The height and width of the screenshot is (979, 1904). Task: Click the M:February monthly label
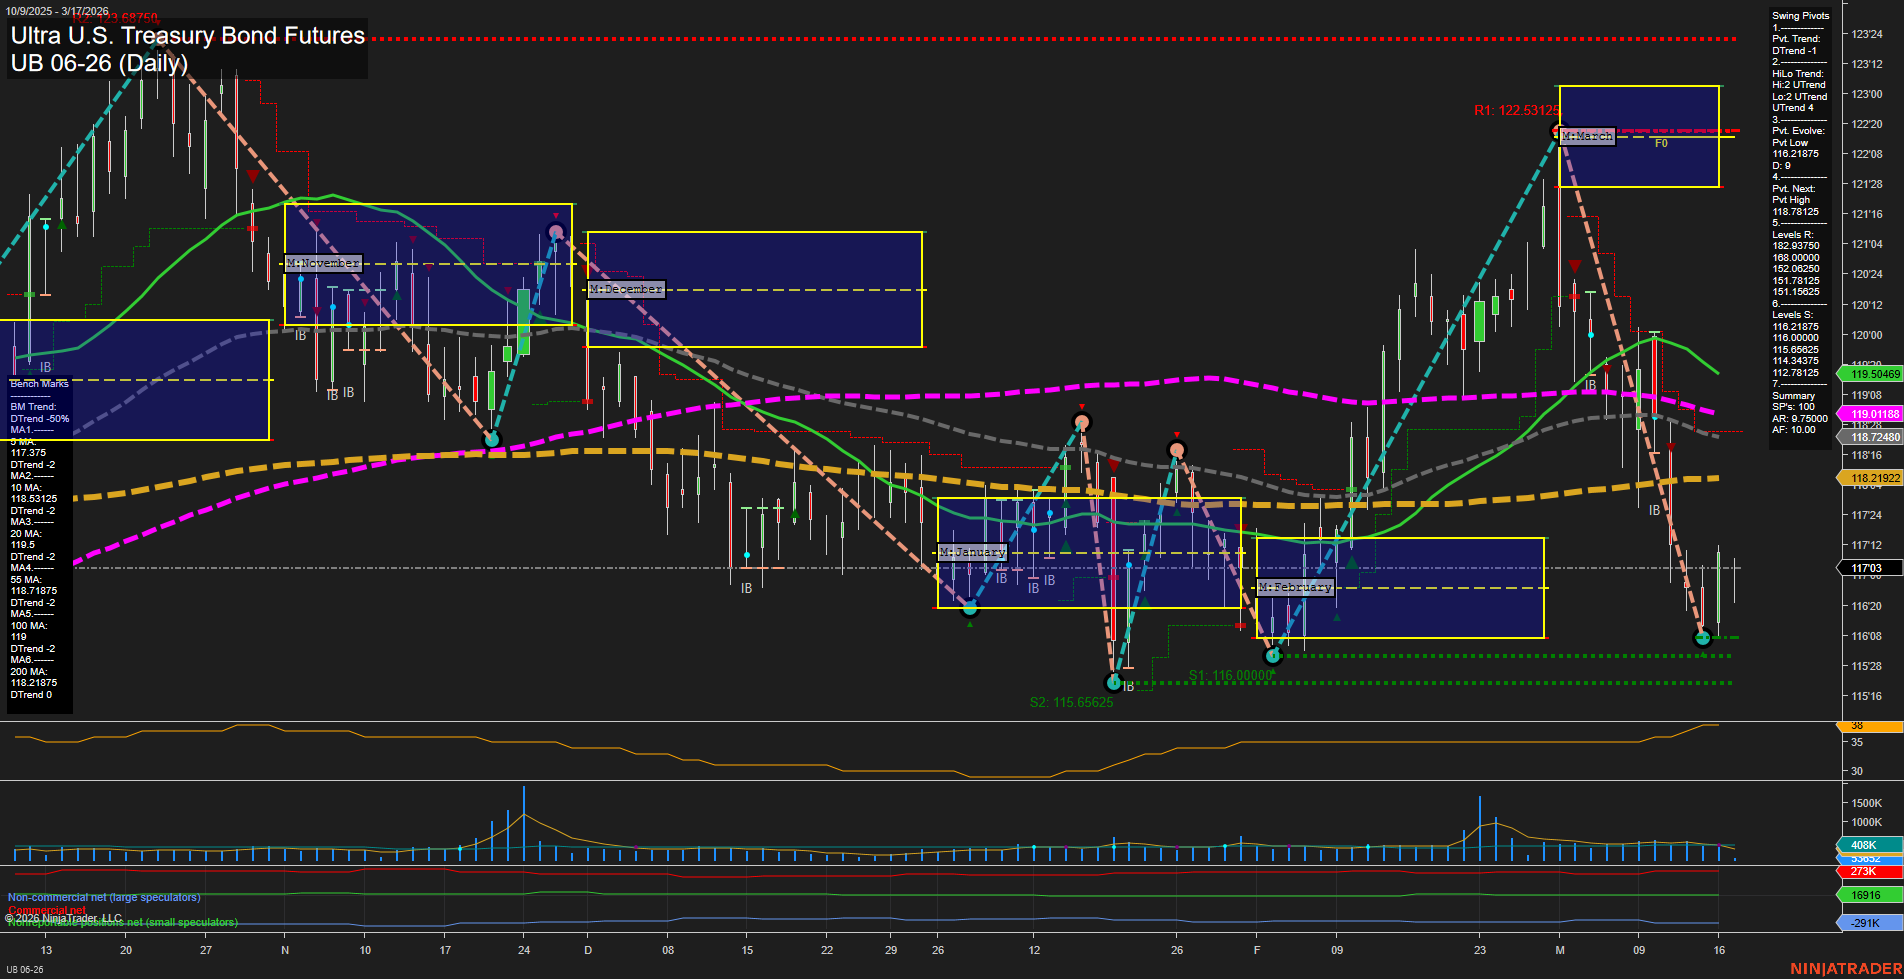click(x=1295, y=587)
